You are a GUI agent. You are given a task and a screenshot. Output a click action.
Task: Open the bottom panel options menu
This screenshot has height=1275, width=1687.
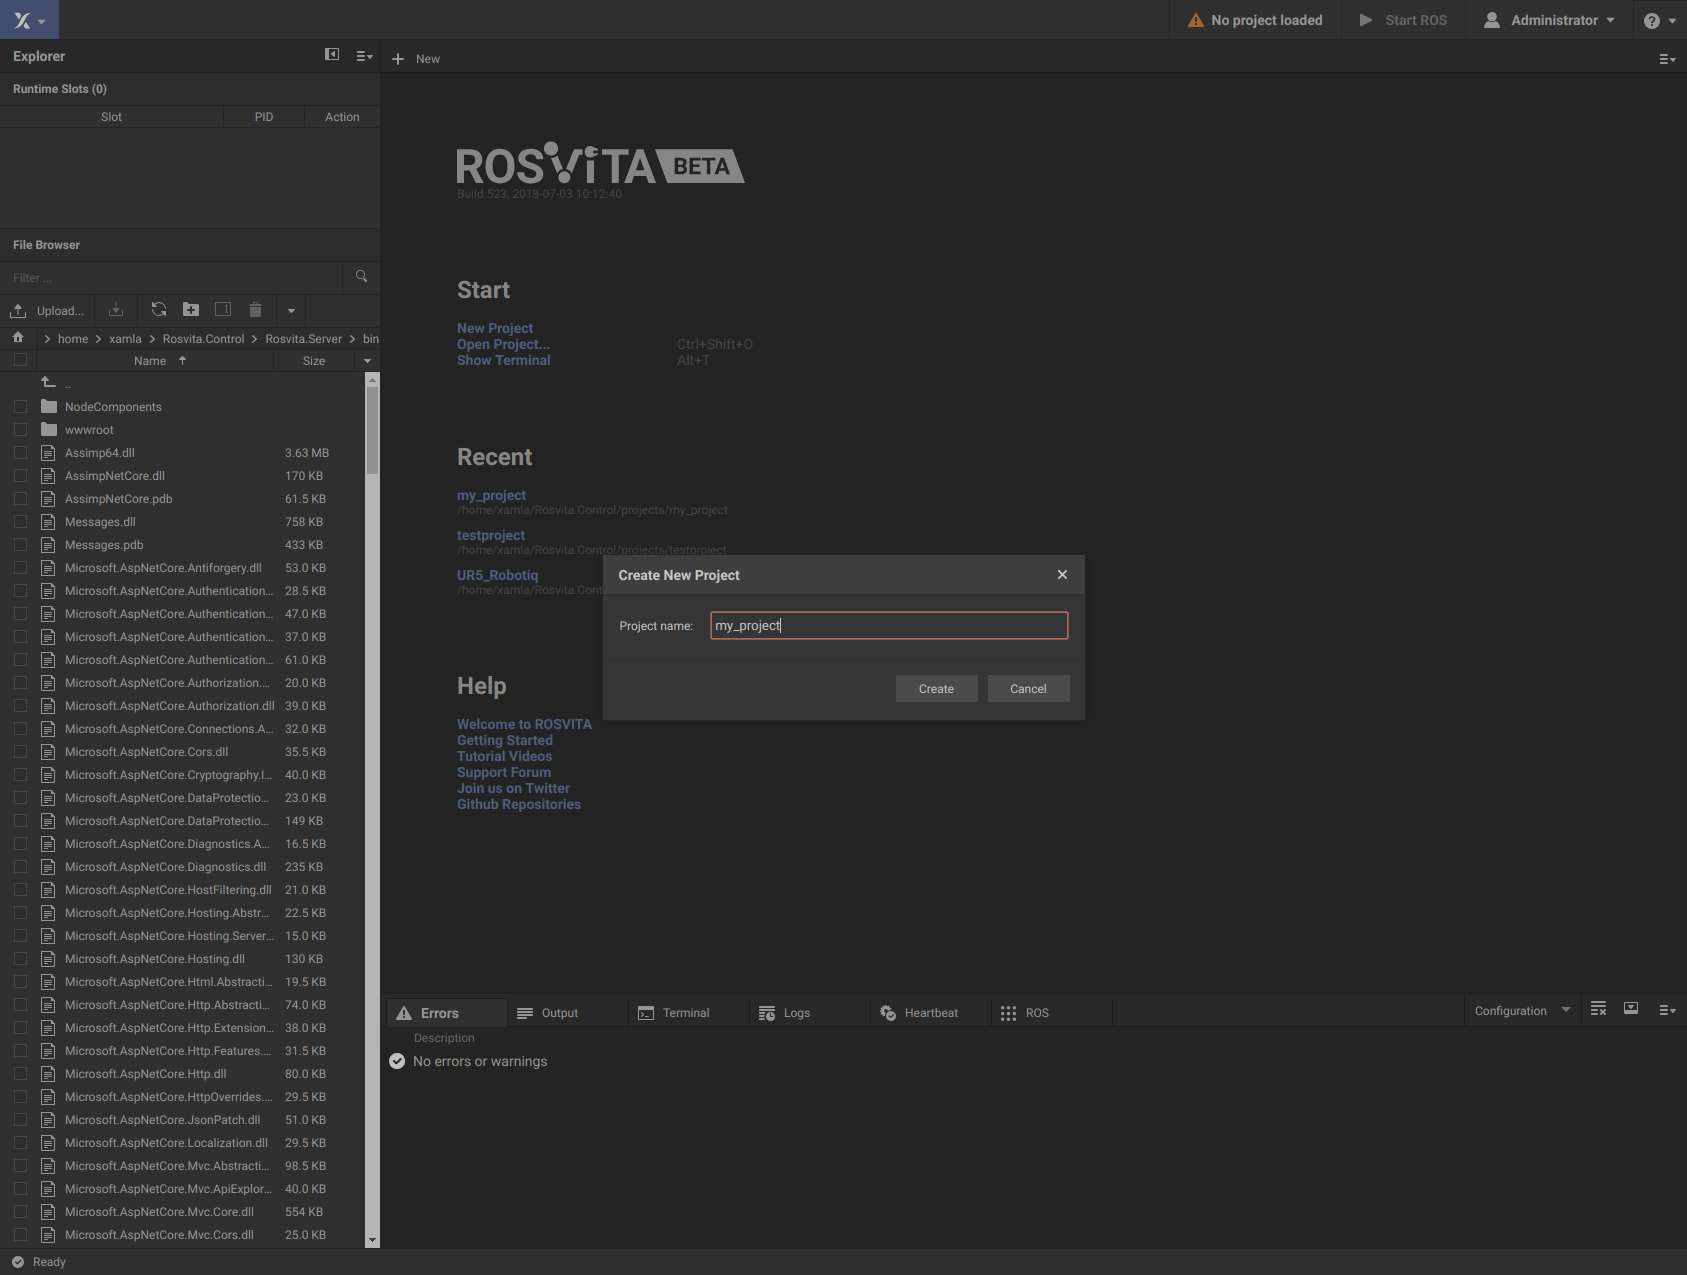tap(1666, 1010)
